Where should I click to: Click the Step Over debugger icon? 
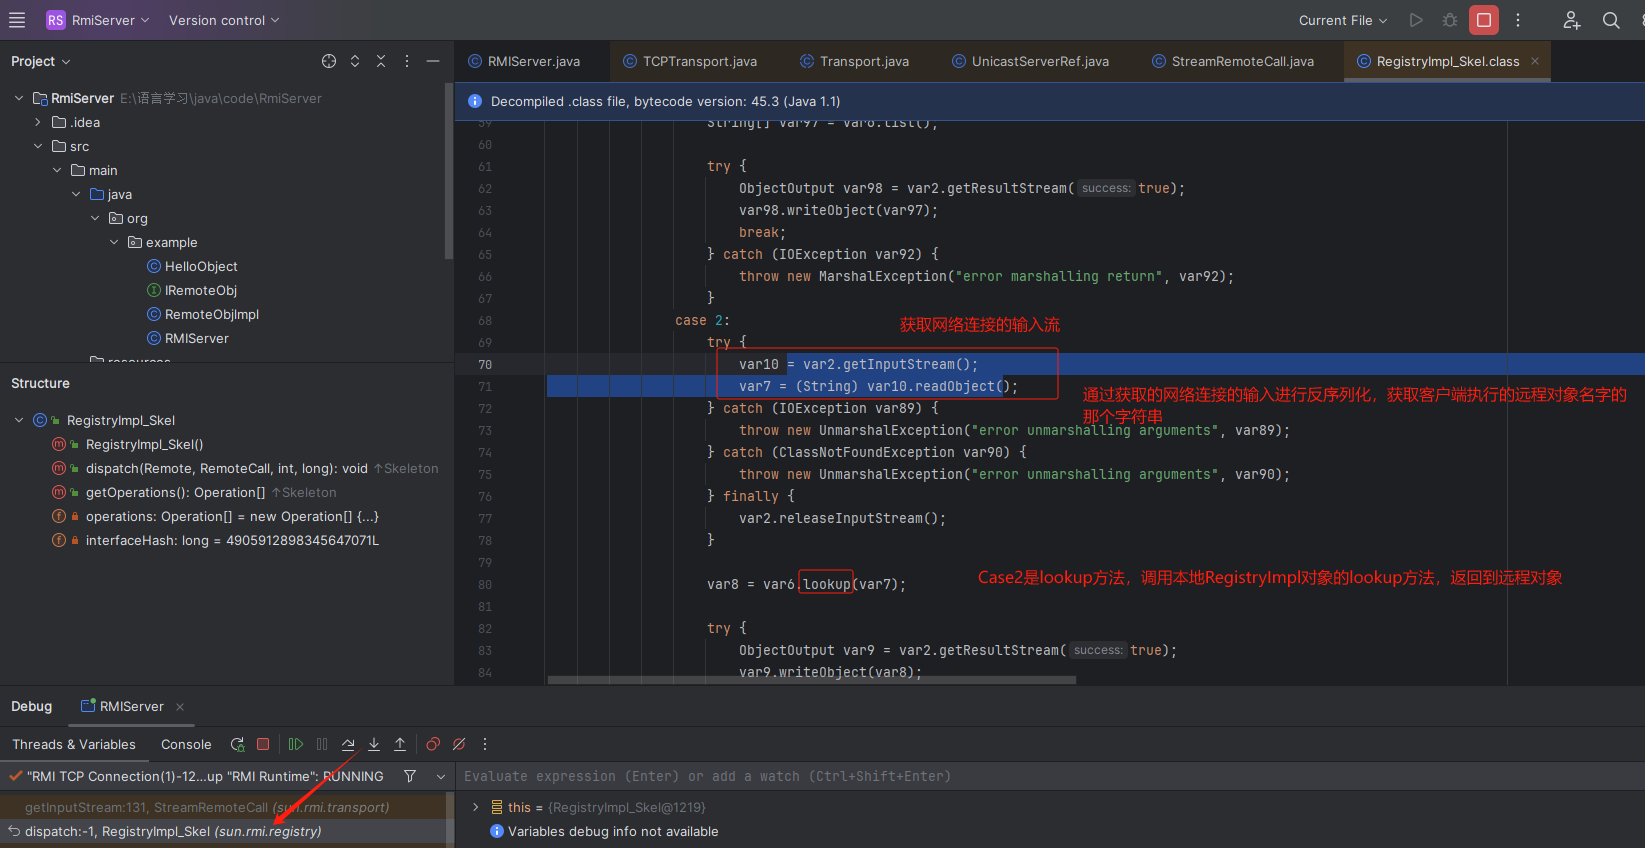coord(348,744)
